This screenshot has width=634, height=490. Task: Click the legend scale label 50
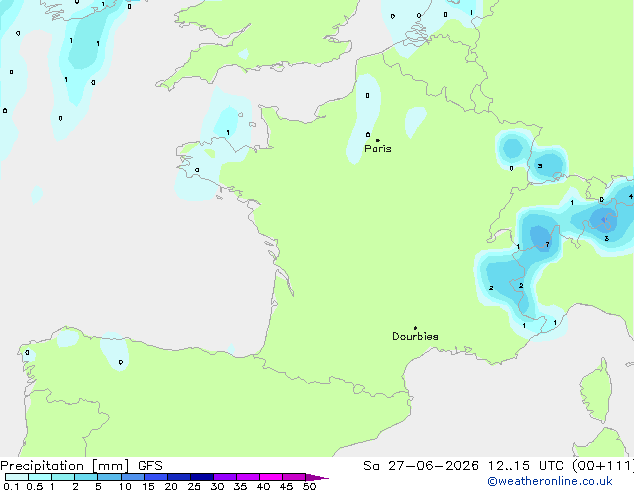pos(309,486)
